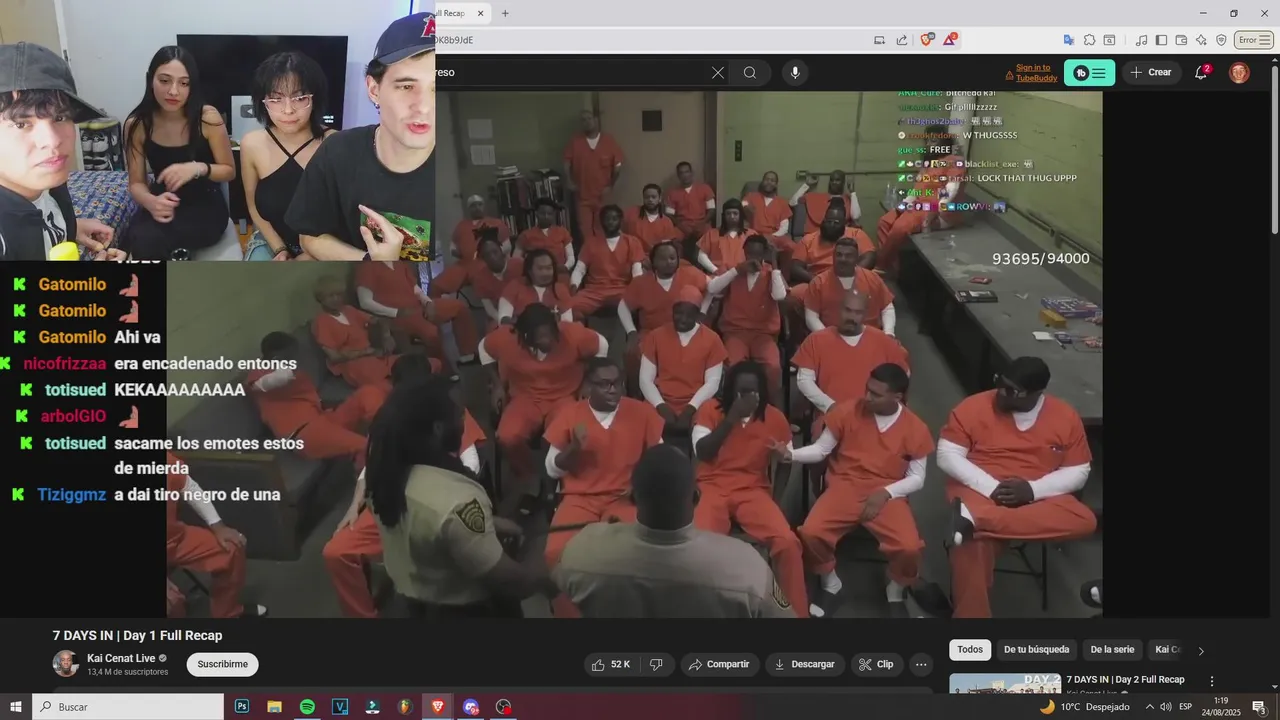Image resolution: width=1280 pixels, height=720 pixels.
Task: Click the Kai Cenat channel avatar
Action: 65,664
